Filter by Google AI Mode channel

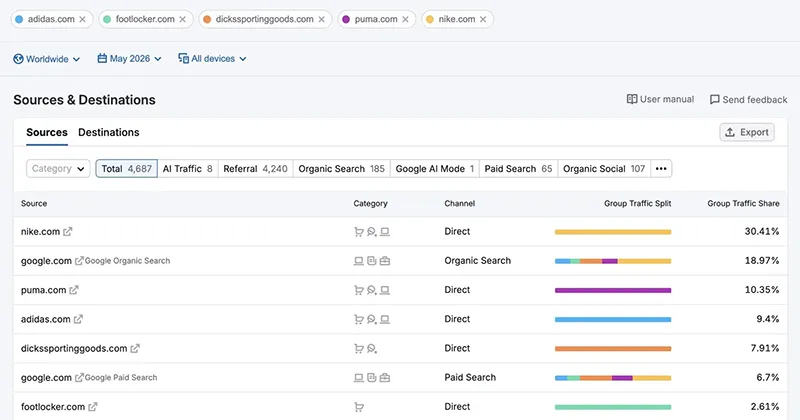pos(435,168)
